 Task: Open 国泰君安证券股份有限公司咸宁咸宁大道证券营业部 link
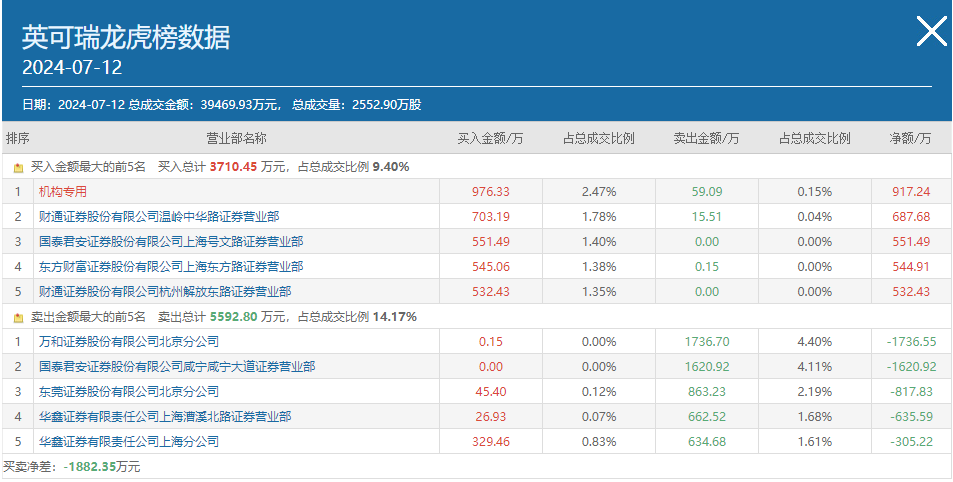point(177,367)
